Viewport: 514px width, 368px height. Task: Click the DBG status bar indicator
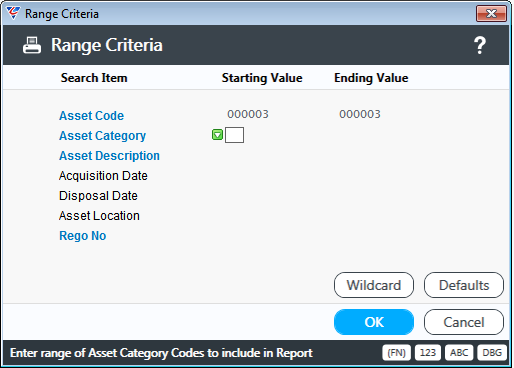492,353
